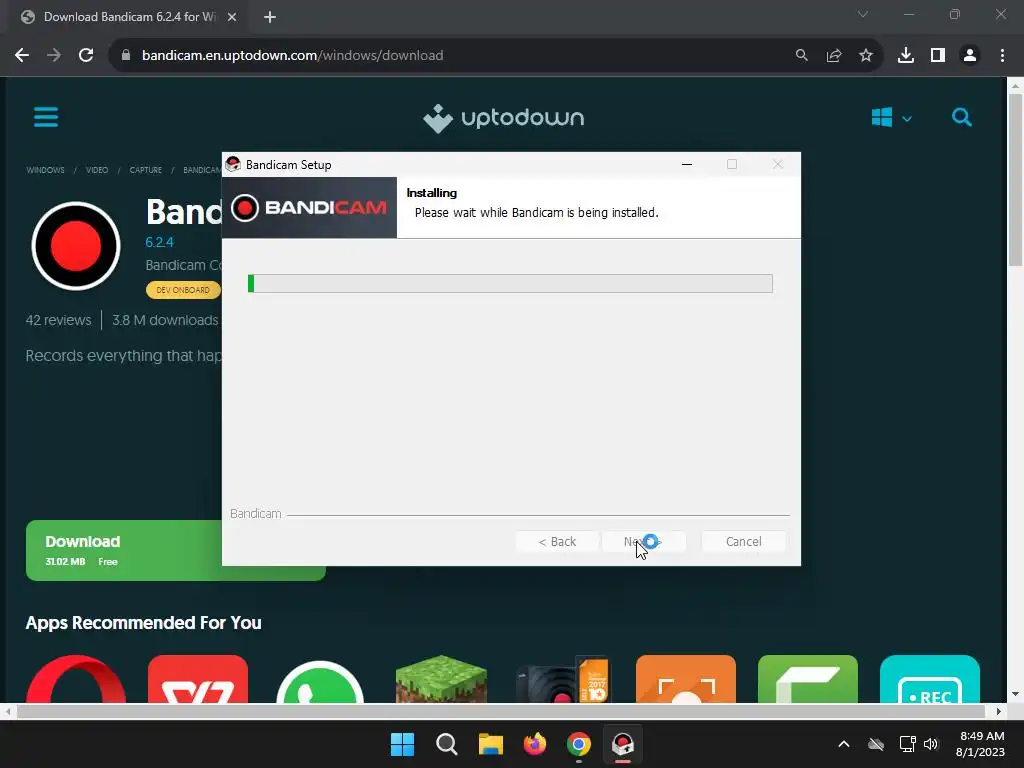This screenshot has height=768, width=1024.
Task: Click the DEV ONBOARD badge
Action: (183, 290)
